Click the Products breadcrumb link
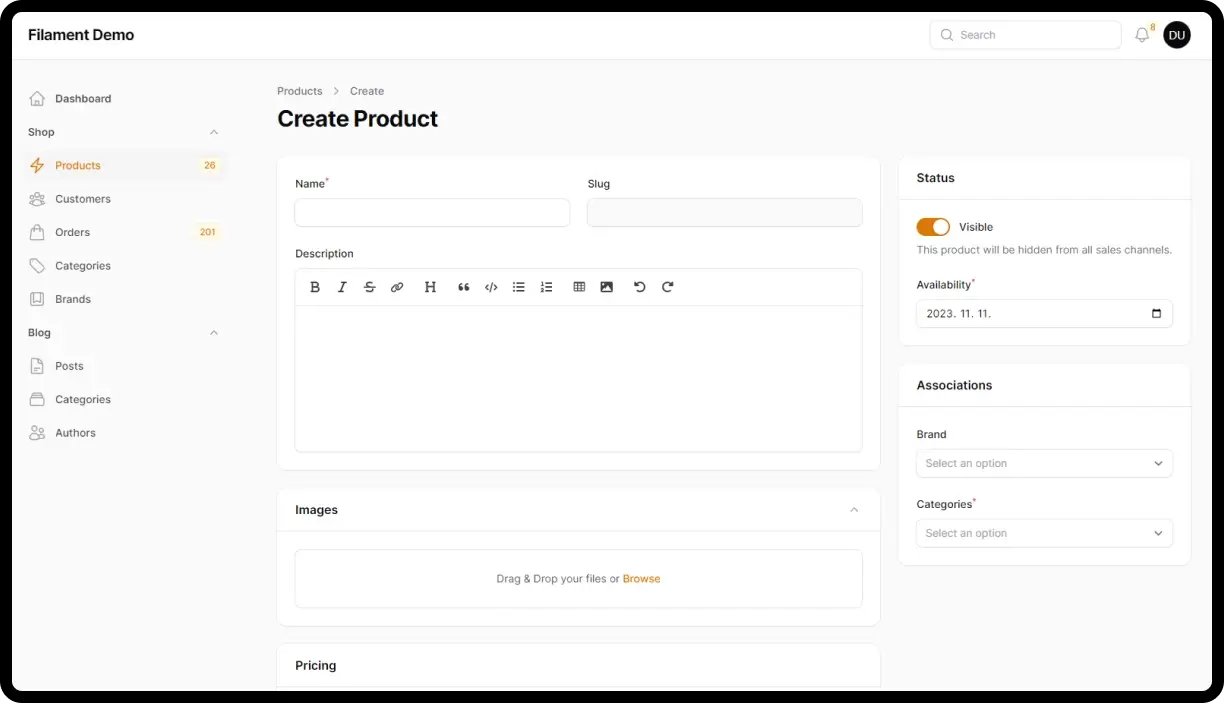 pyautogui.click(x=300, y=91)
